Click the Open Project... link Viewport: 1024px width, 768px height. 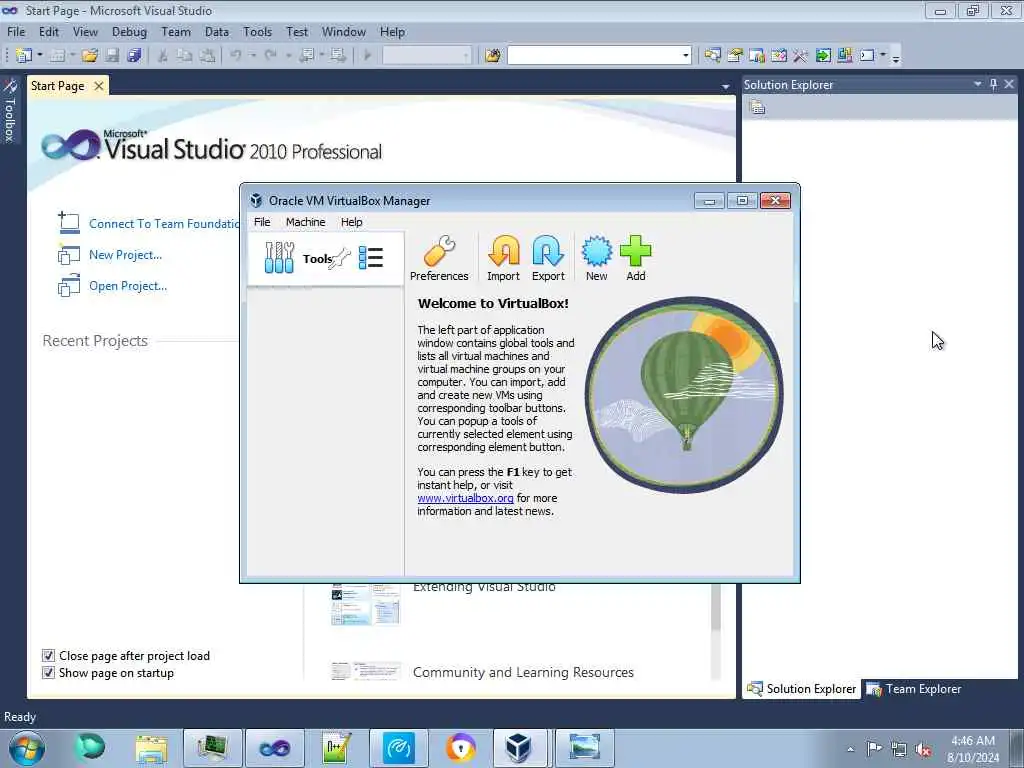pyautogui.click(x=128, y=285)
